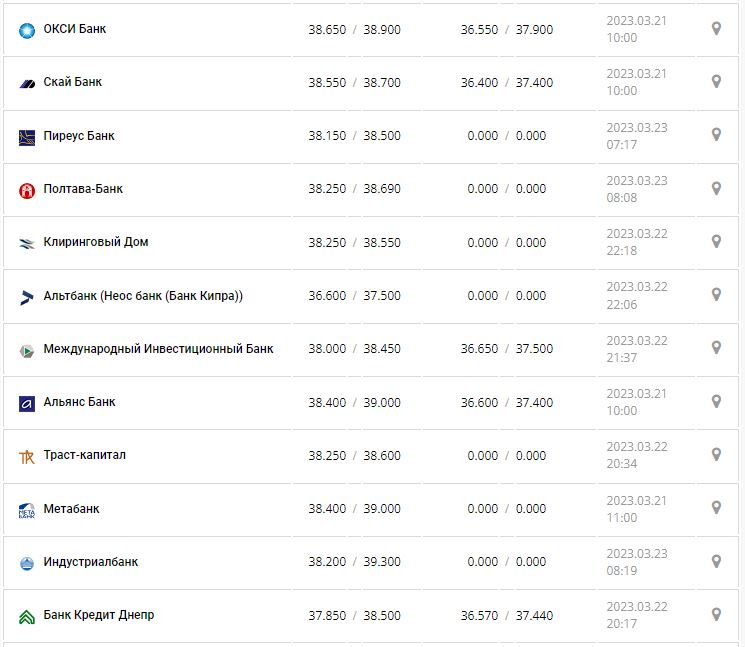745x647 pixels.
Task: Click the Банк Кредит Днепр logo
Action: (27, 616)
